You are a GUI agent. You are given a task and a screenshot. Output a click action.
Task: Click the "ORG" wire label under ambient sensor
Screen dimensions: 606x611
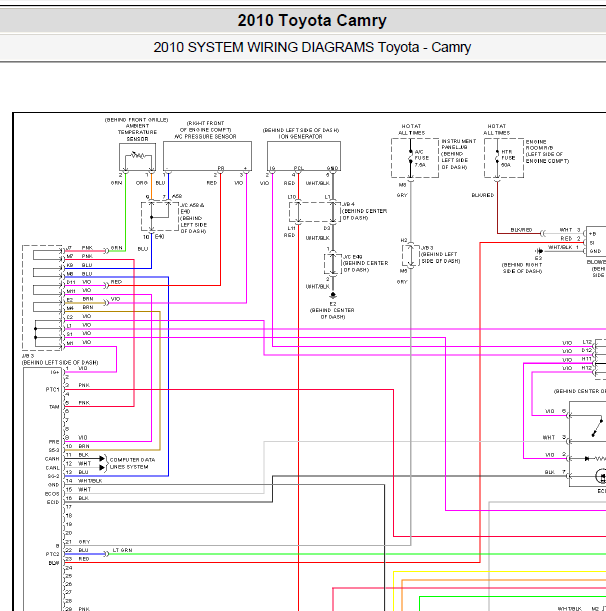(141, 183)
